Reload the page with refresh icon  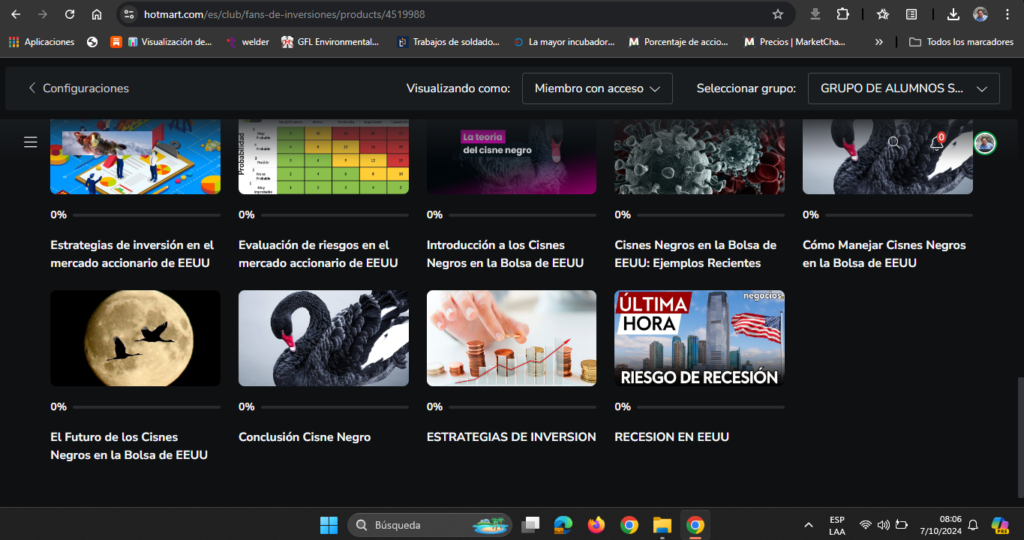point(69,14)
